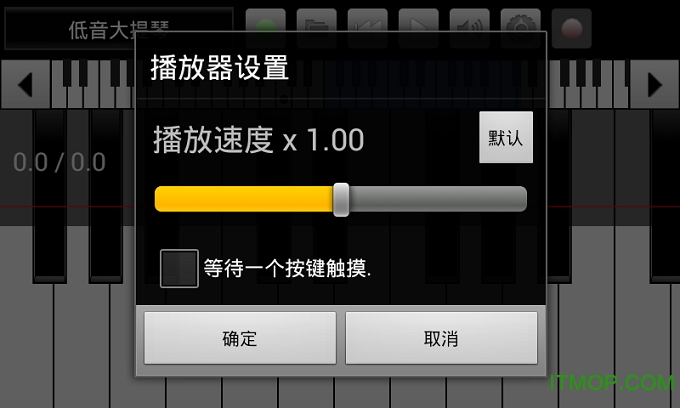Enable the 等待一个按键触摸 checkbox
Viewport: 680px width, 408px height.
pyautogui.click(x=179, y=268)
